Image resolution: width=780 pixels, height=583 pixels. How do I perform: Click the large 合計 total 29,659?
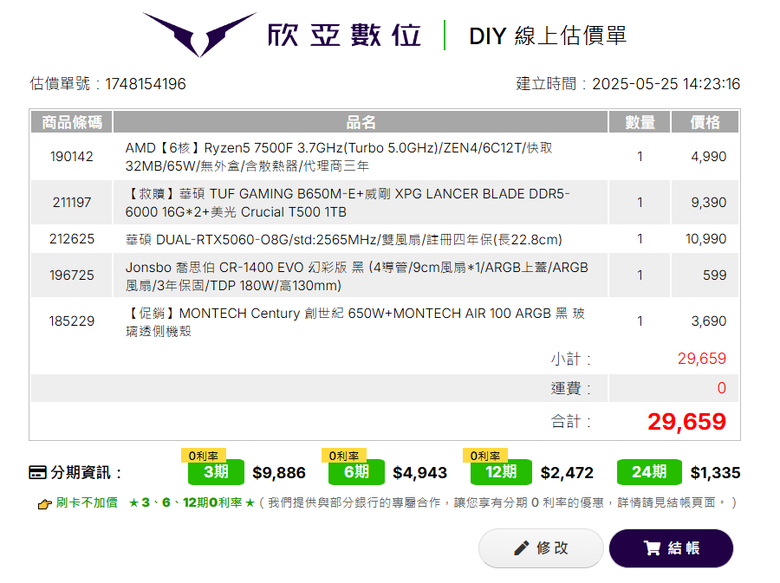click(686, 422)
